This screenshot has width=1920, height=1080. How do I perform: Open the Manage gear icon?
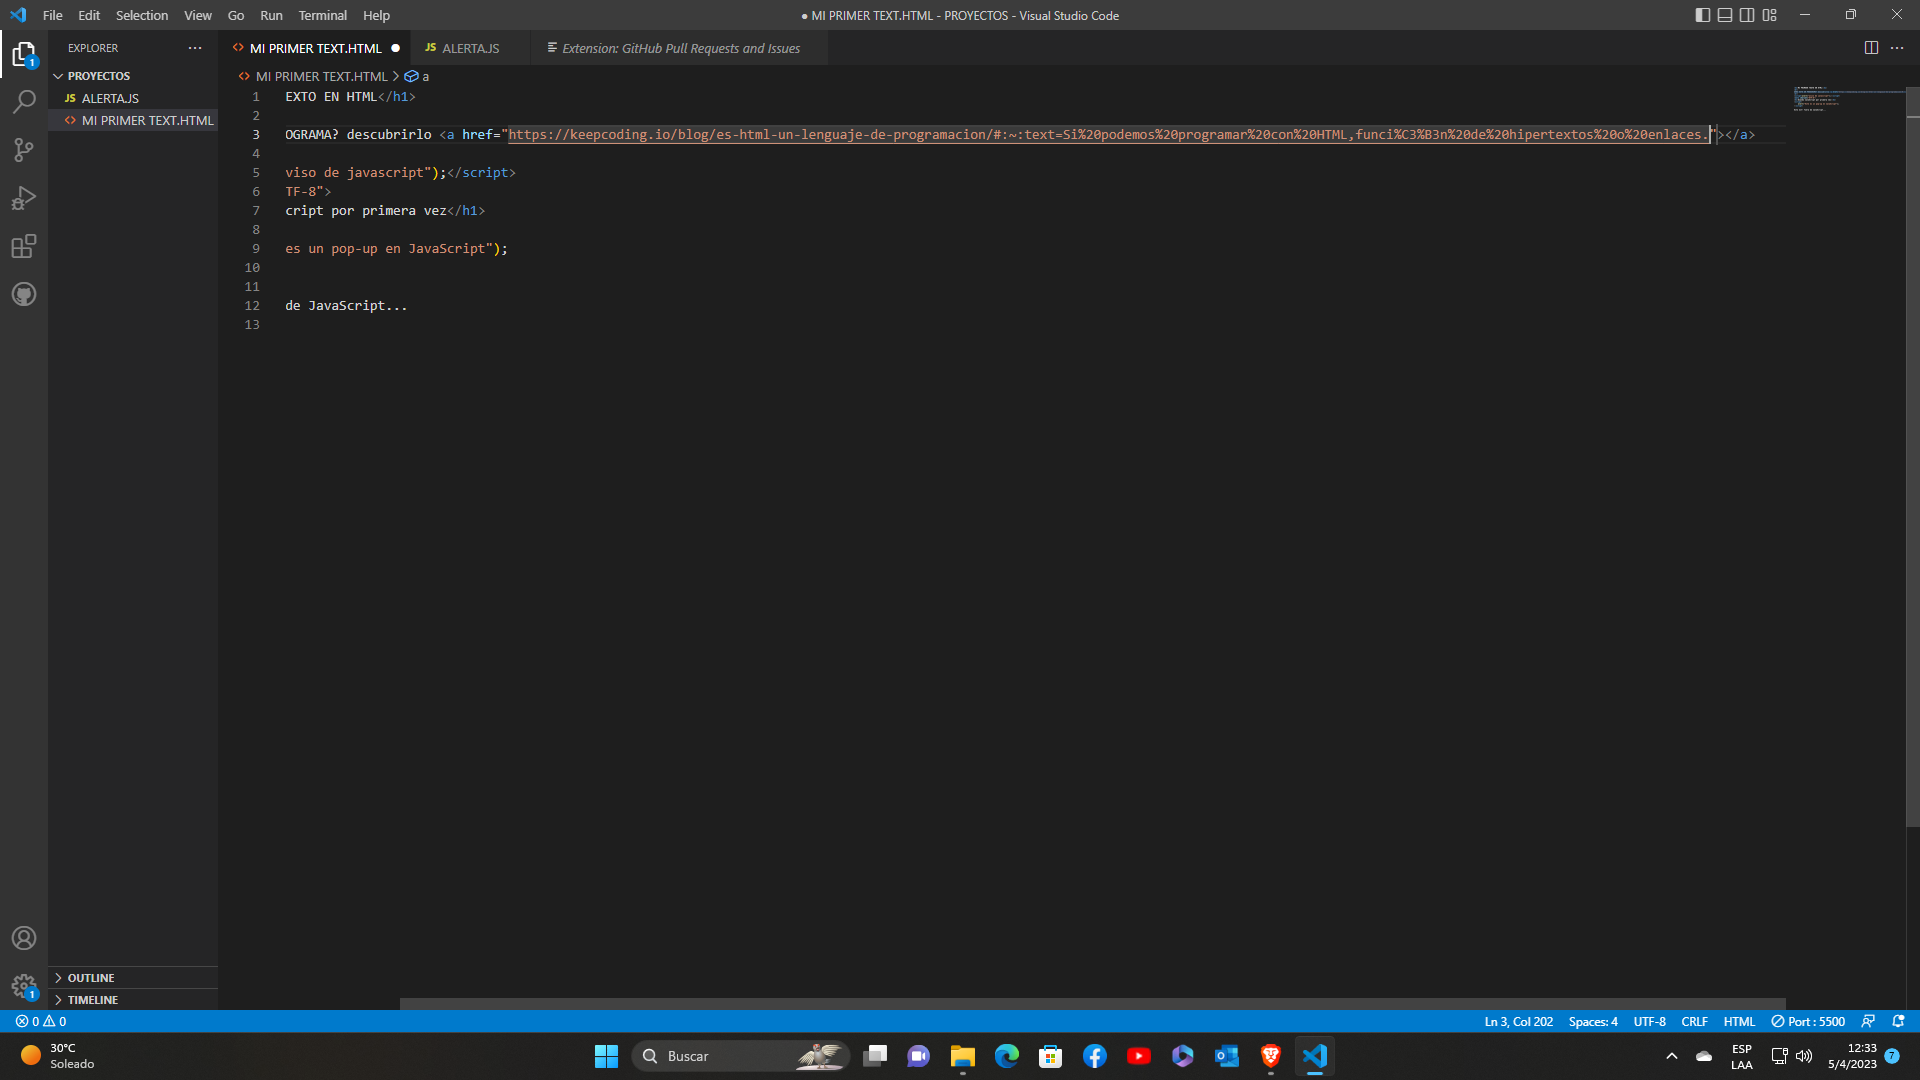click(x=24, y=986)
